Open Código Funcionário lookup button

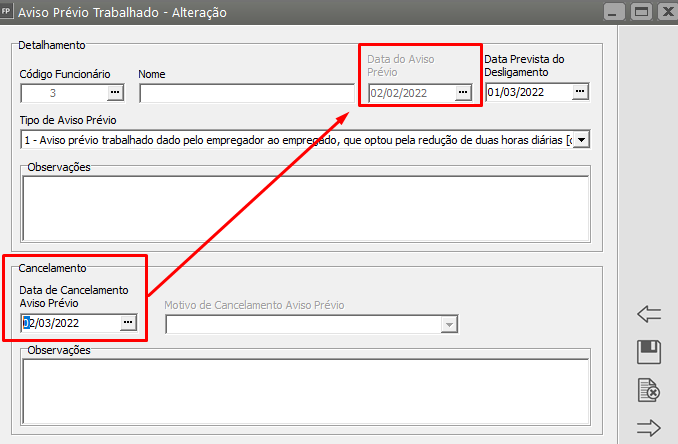115,93
